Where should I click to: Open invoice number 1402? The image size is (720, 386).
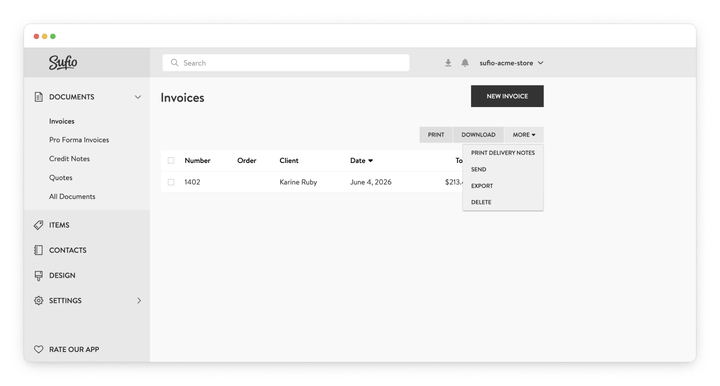[192, 182]
